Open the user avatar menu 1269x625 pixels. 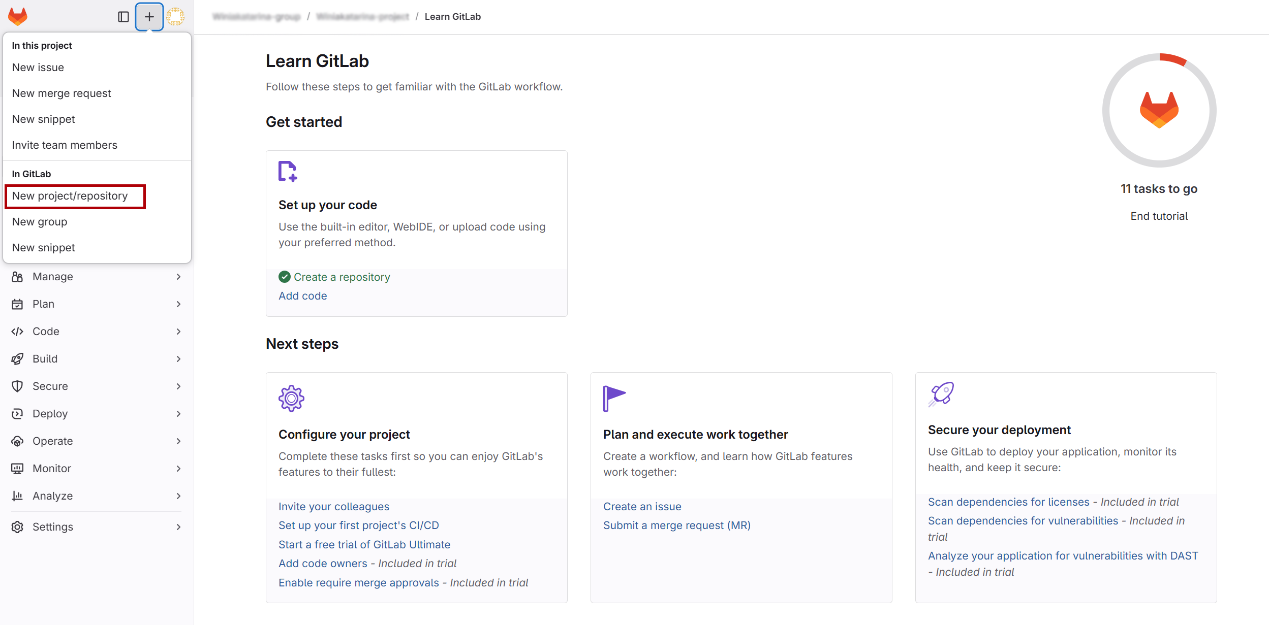pos(175,17)
